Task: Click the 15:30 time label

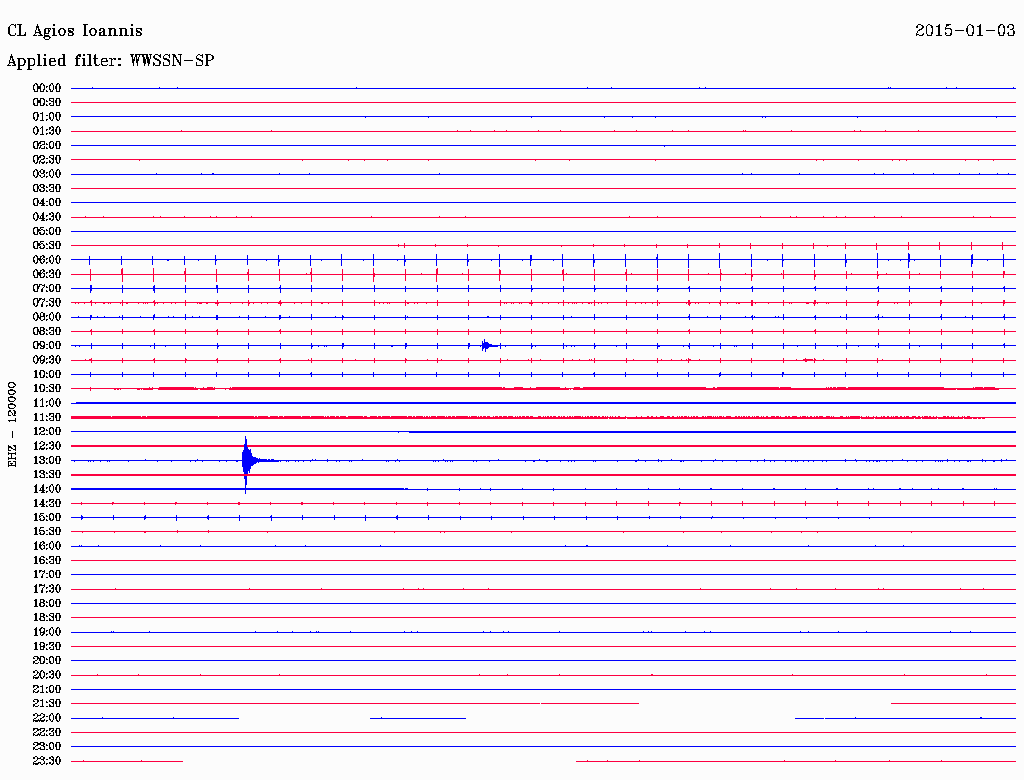Action: [x=47, y=532]
